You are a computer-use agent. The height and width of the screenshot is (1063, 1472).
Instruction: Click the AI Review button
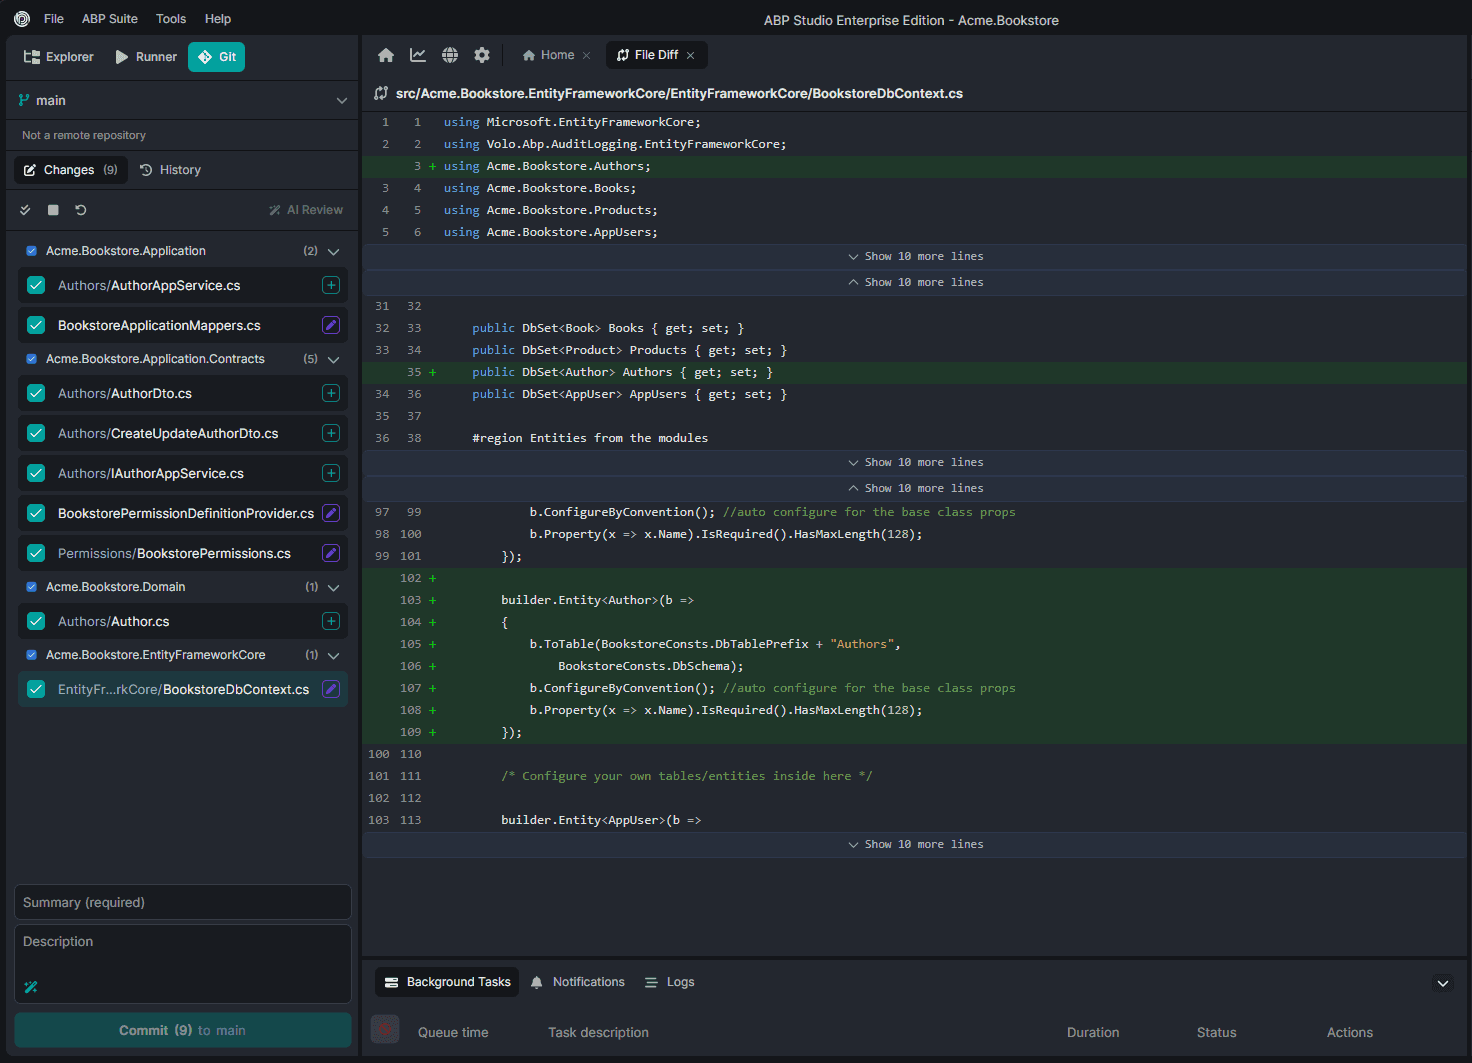coord(306,210)
